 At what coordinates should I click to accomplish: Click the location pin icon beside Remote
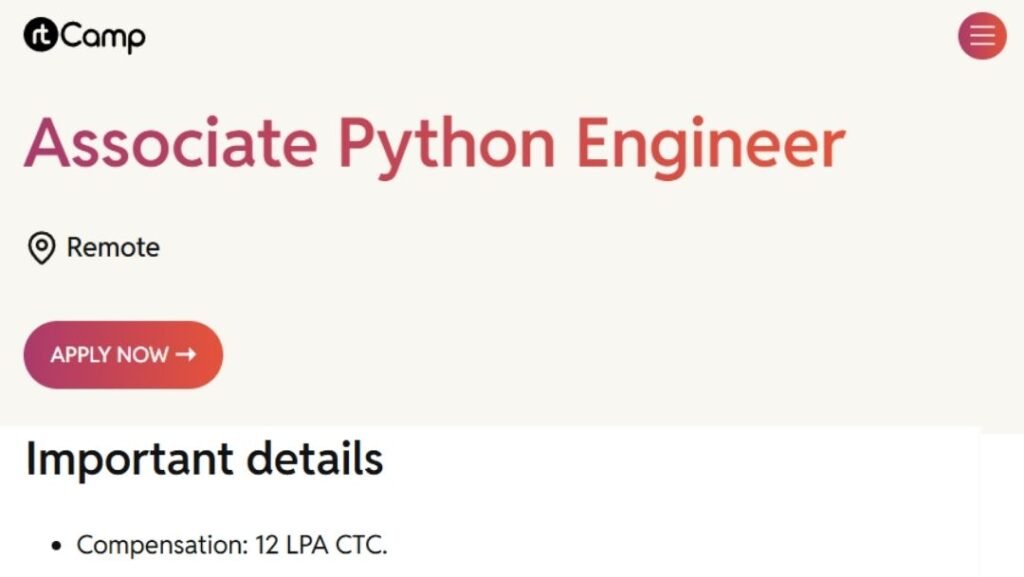pyautogui.click(x=41, y=247)
